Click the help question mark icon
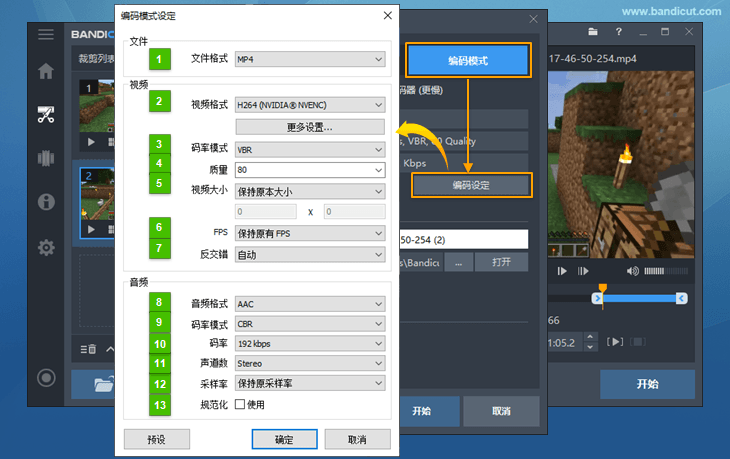The width and height of the screenshot is (730, 459). coord(620,33)
